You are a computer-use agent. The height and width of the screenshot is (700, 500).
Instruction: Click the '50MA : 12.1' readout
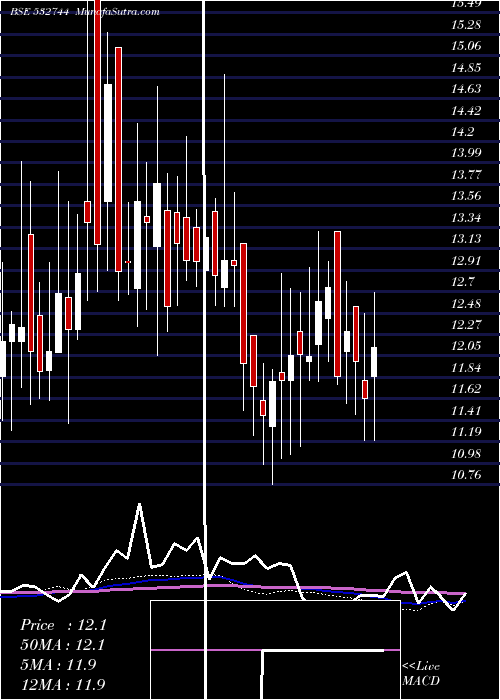63,645
